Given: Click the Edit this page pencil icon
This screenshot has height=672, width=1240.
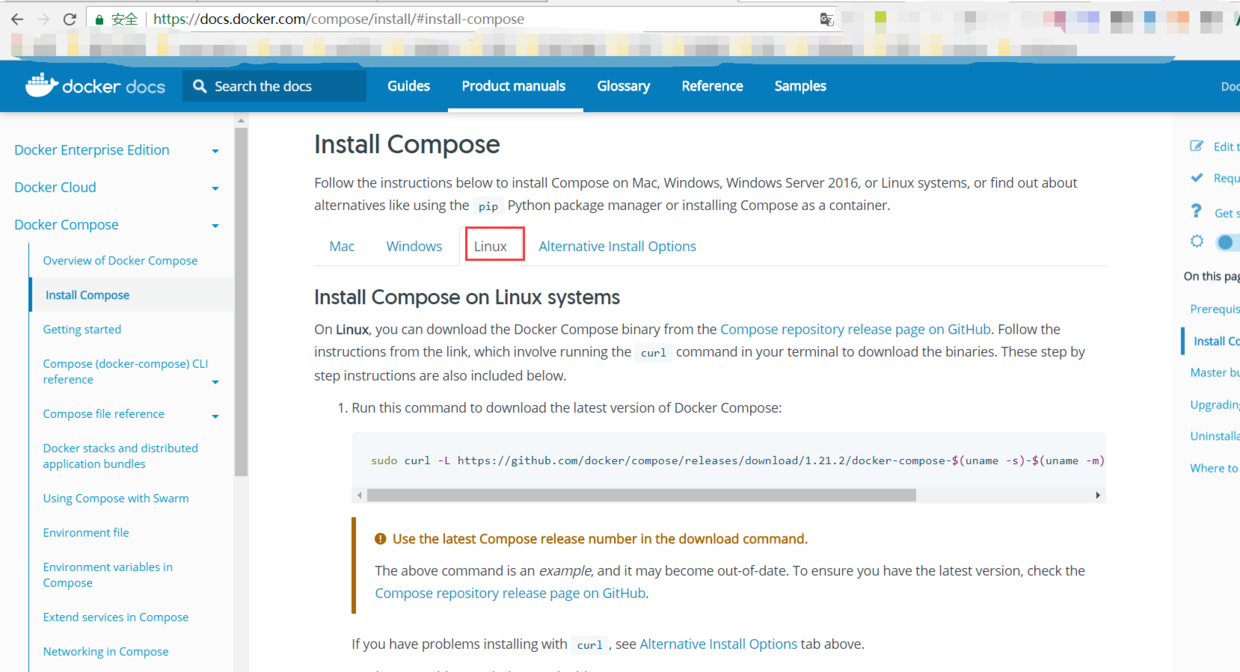Looking at the screenshot, I should click(1197, 146).
